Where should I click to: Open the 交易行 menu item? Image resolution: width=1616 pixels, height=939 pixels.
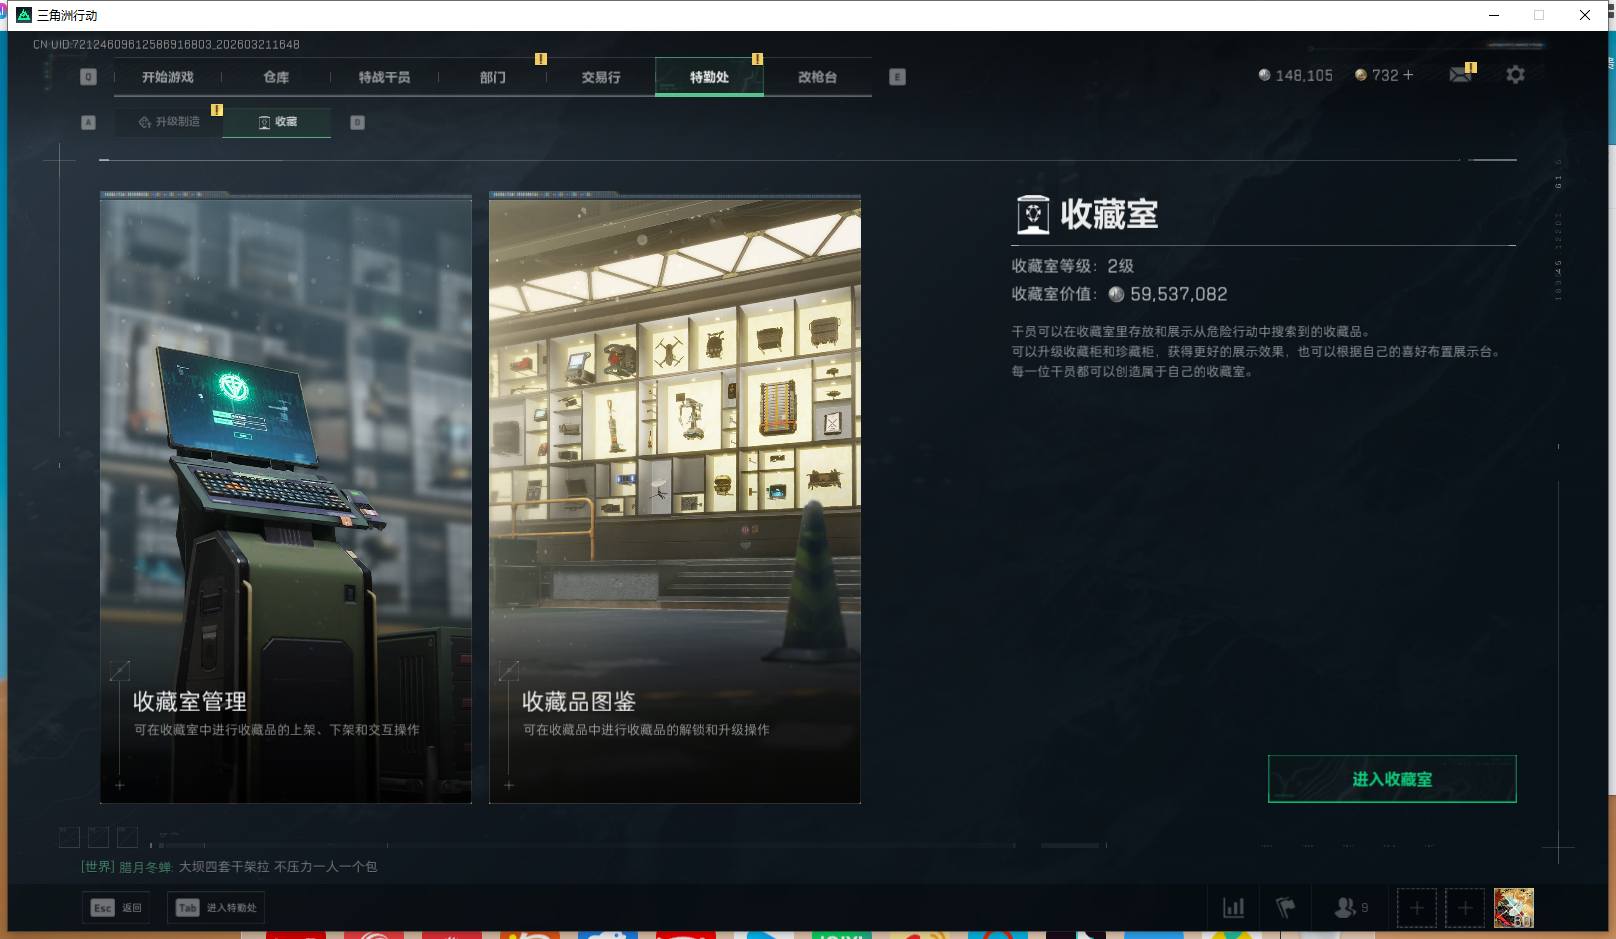[x=599, y=77]
